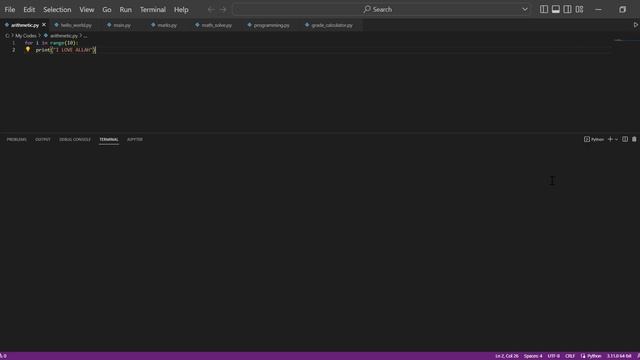Click My Codes in the breadcrumb
Screen dimensions: 640x360
pyautogui.click(x=26, y=36)
